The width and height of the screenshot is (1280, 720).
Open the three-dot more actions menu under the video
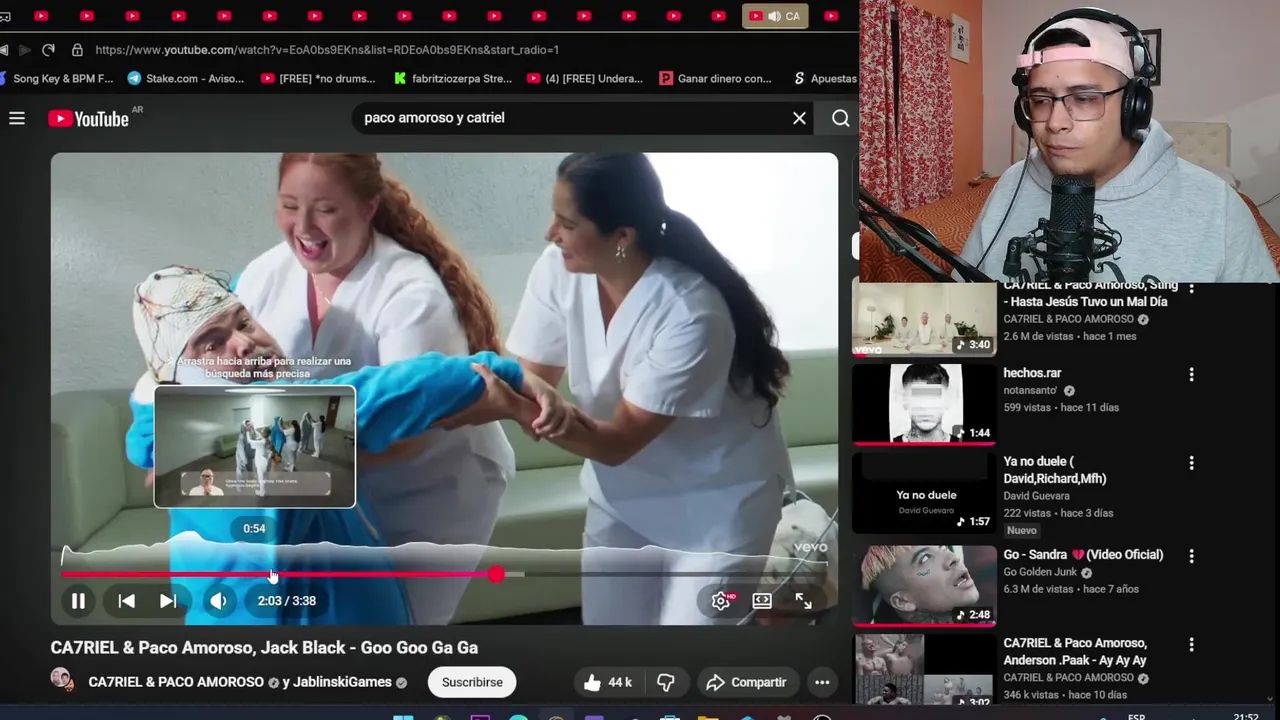pyautogui.click(x=822, y=682)
